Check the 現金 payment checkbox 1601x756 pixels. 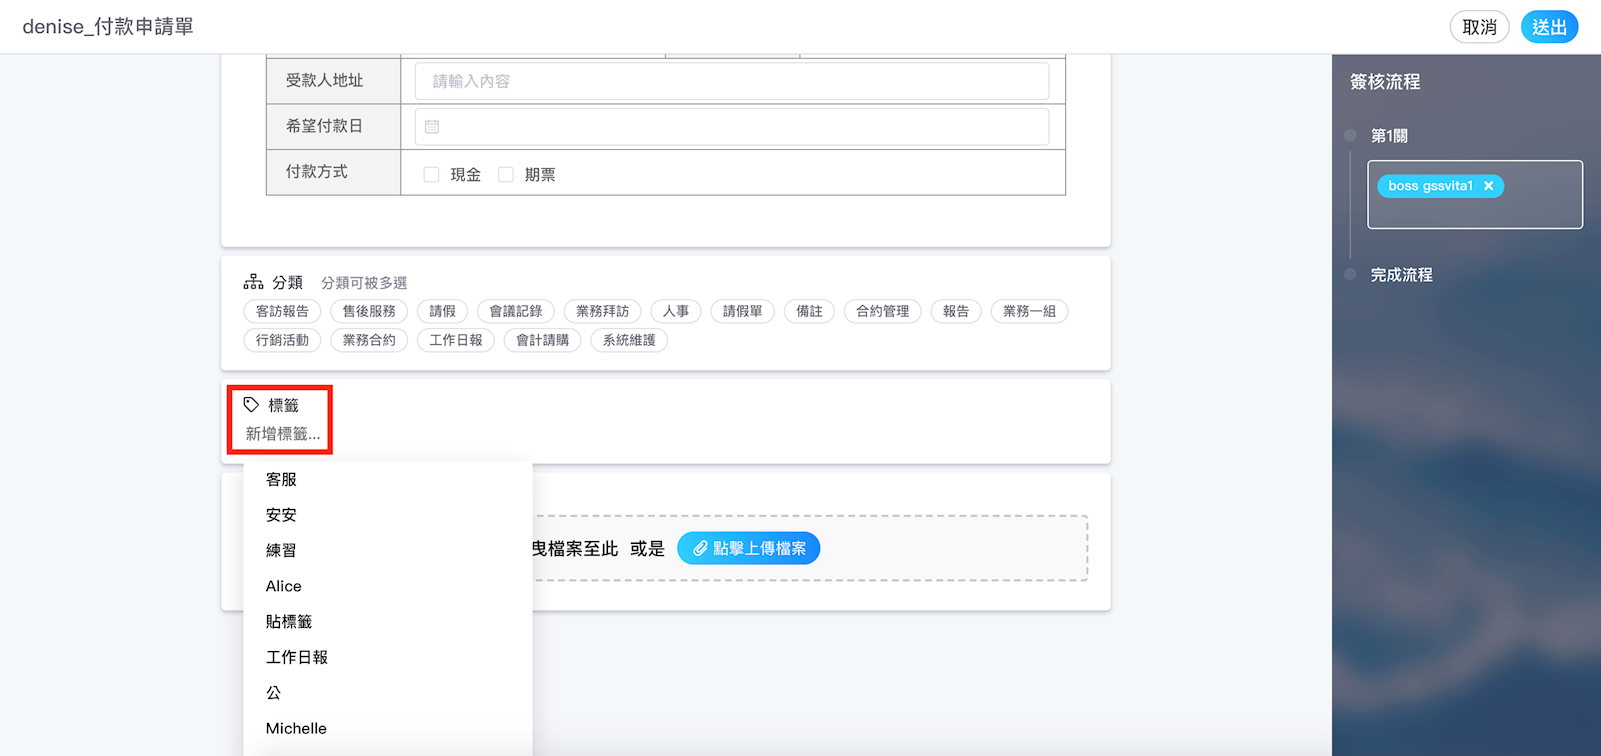[432, 175]
